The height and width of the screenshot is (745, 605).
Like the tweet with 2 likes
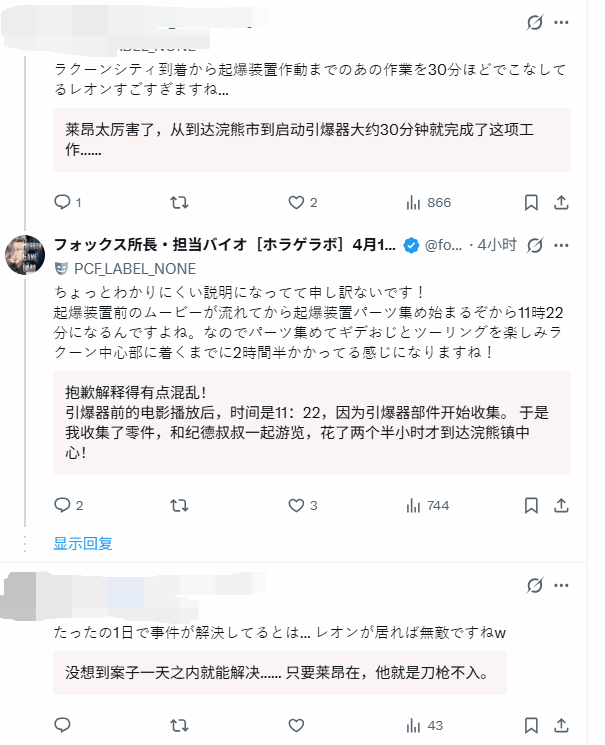[x=296, y=202]
